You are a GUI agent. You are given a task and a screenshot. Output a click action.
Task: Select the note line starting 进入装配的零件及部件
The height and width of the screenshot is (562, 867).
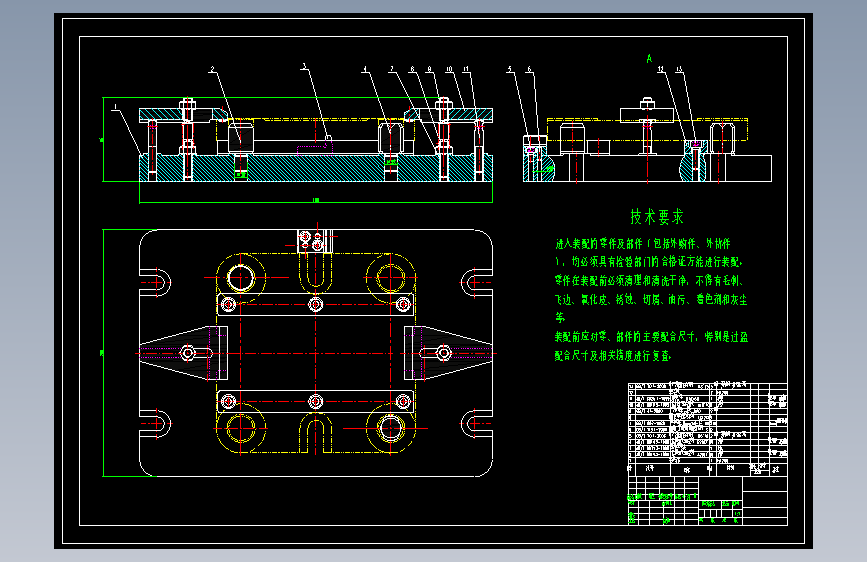[643, 243]
